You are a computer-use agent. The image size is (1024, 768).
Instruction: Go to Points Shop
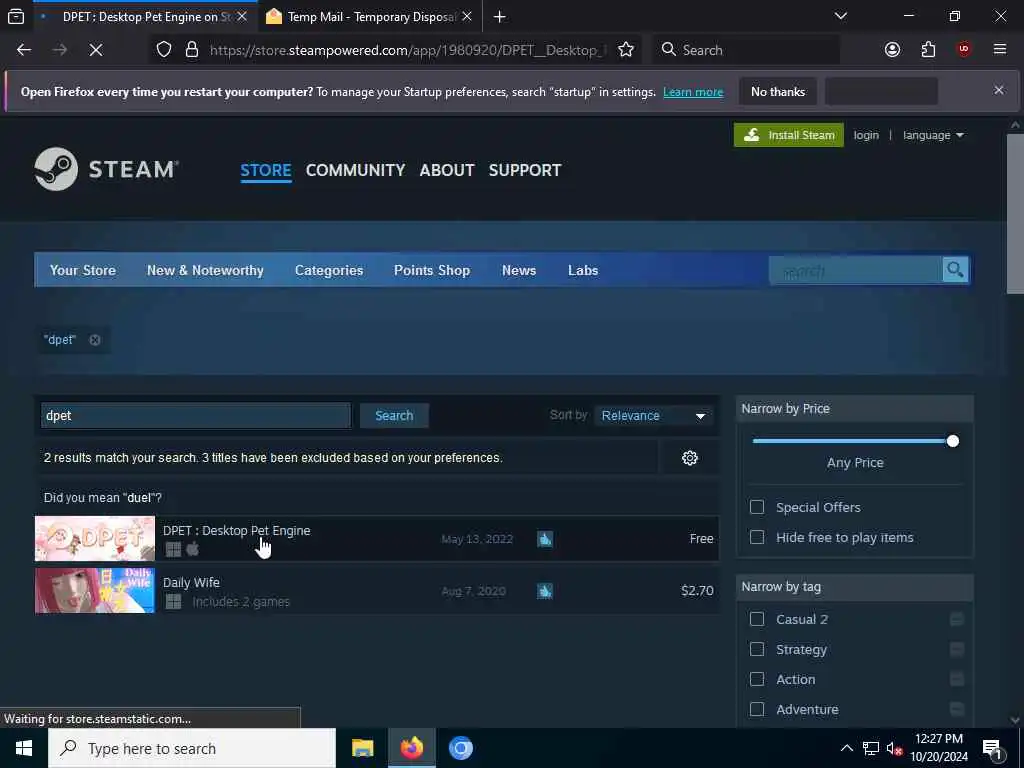pos(432,270)
